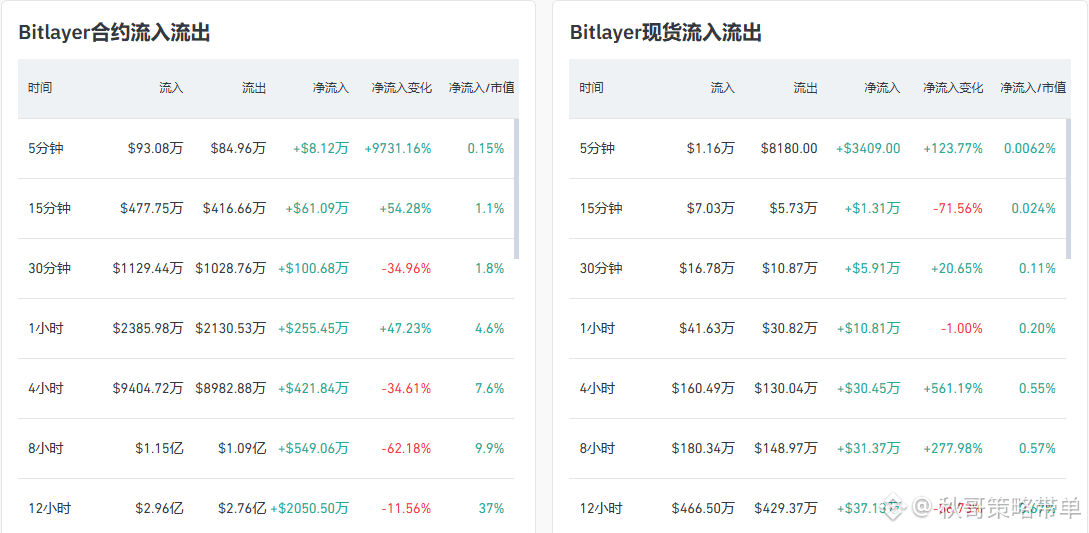Click the +47.23% change value

406,329
